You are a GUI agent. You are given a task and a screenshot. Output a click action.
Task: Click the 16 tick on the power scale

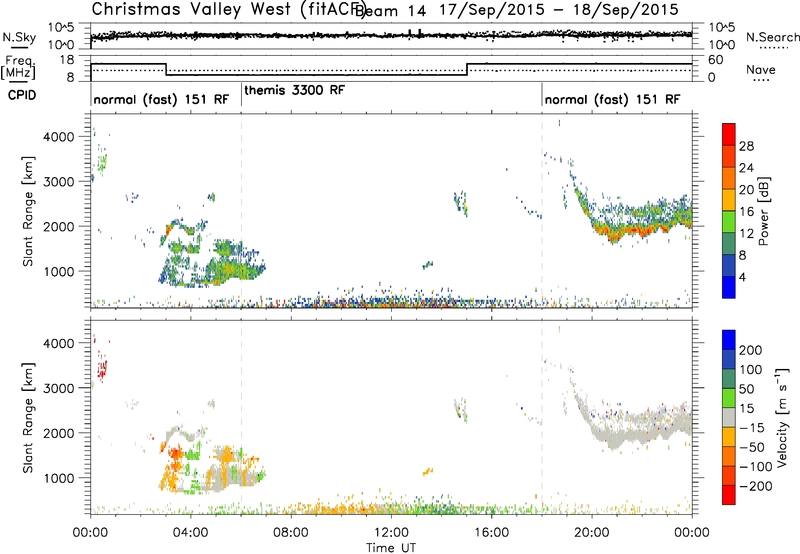click(746, 212)
